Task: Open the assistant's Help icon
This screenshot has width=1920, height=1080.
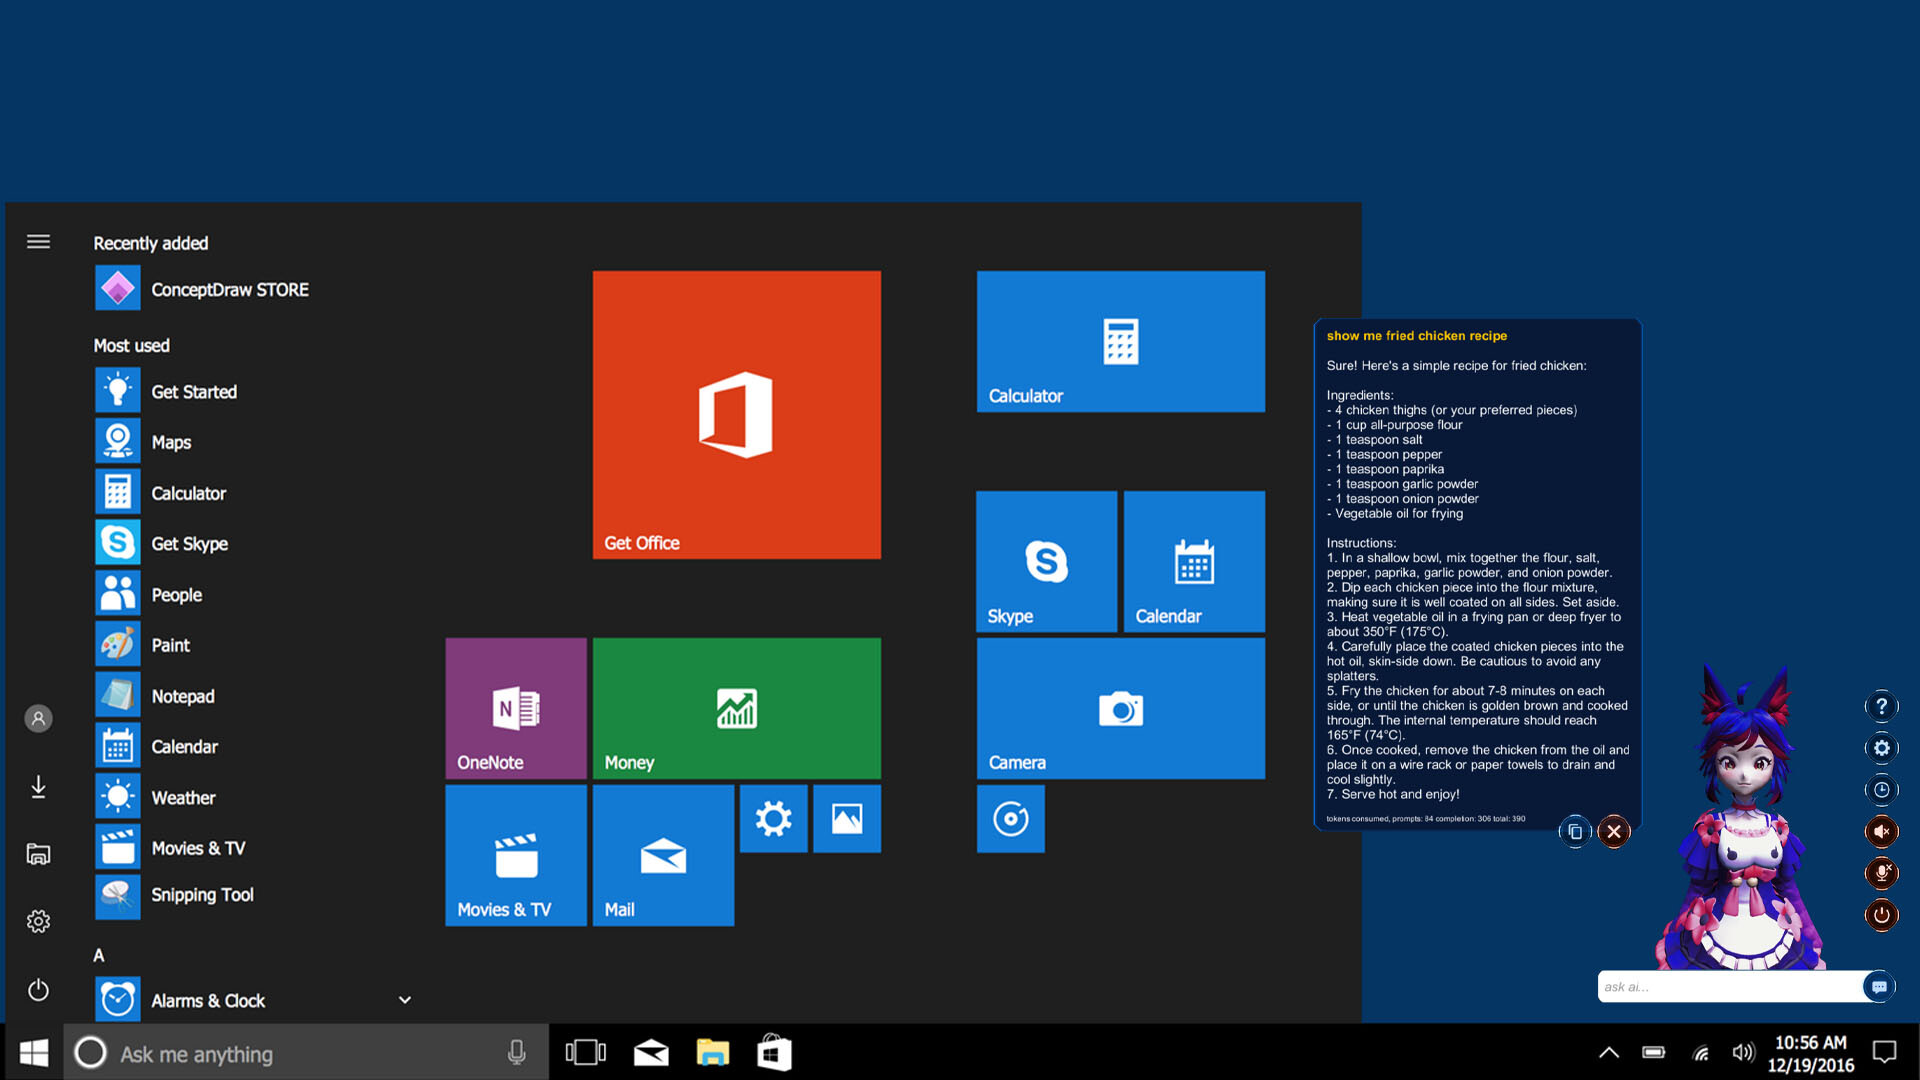Action: pyautogui.click(x=1882, y=706)
